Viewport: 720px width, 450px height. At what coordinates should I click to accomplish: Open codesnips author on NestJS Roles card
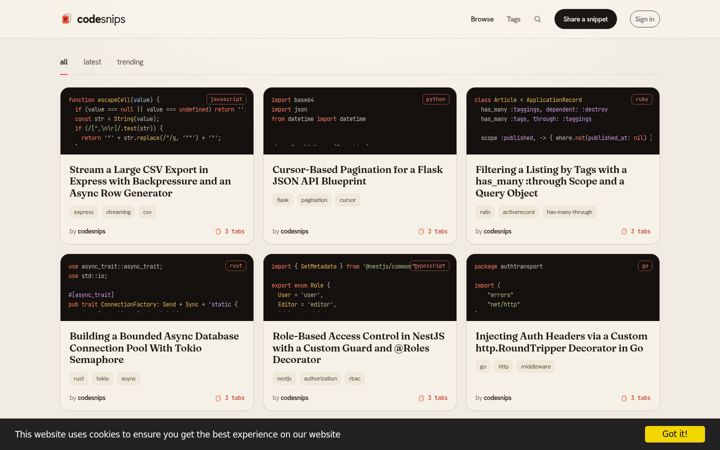click(x=294, y=398)
